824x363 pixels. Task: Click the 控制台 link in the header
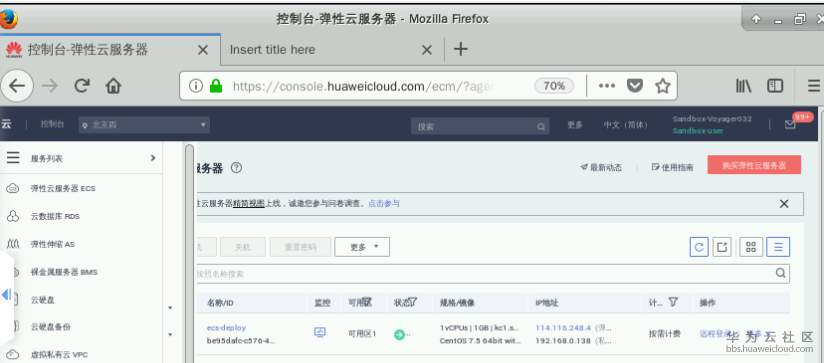(53, 125)
